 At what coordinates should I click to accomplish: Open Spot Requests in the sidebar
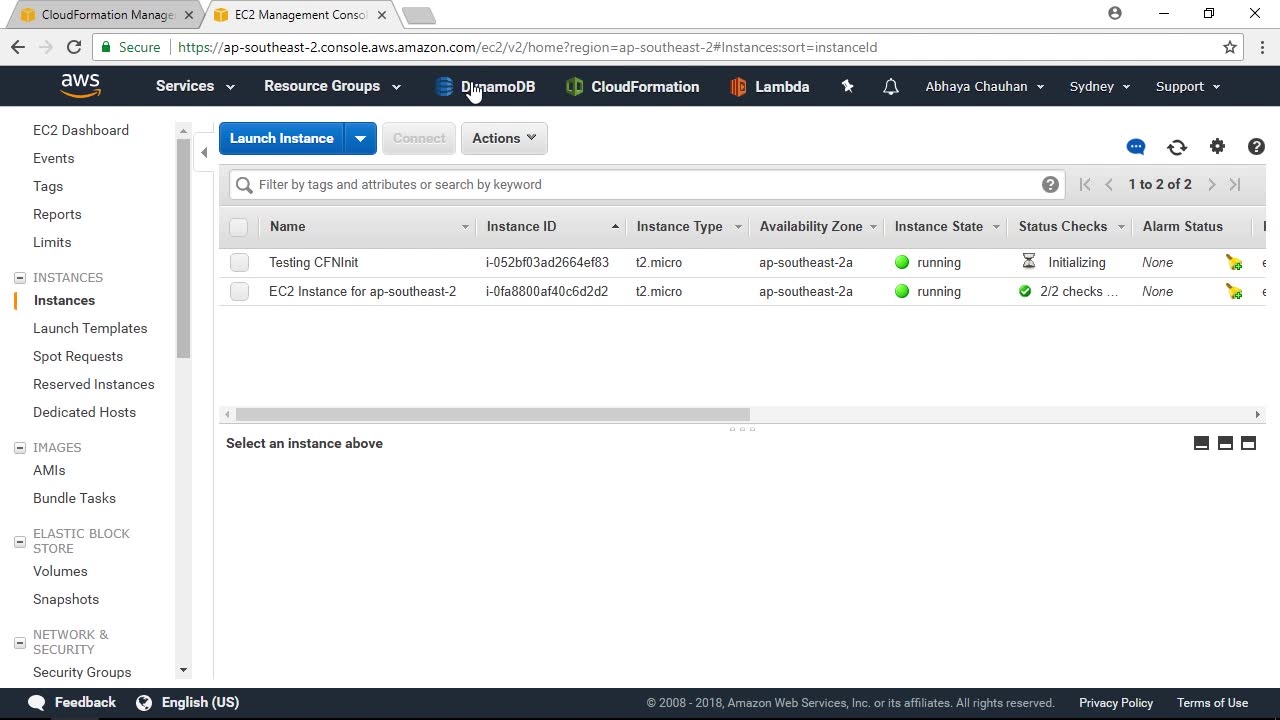click(78, 356)
